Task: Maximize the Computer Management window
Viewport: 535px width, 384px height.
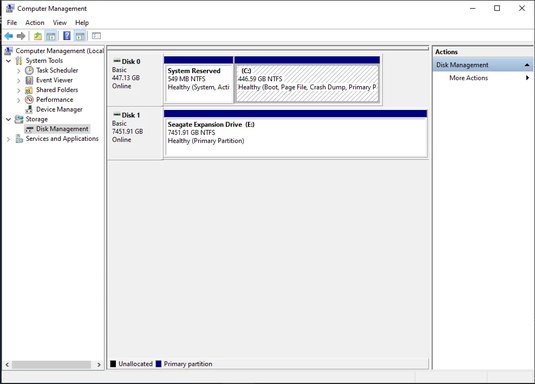Action: tap(497, 8)
